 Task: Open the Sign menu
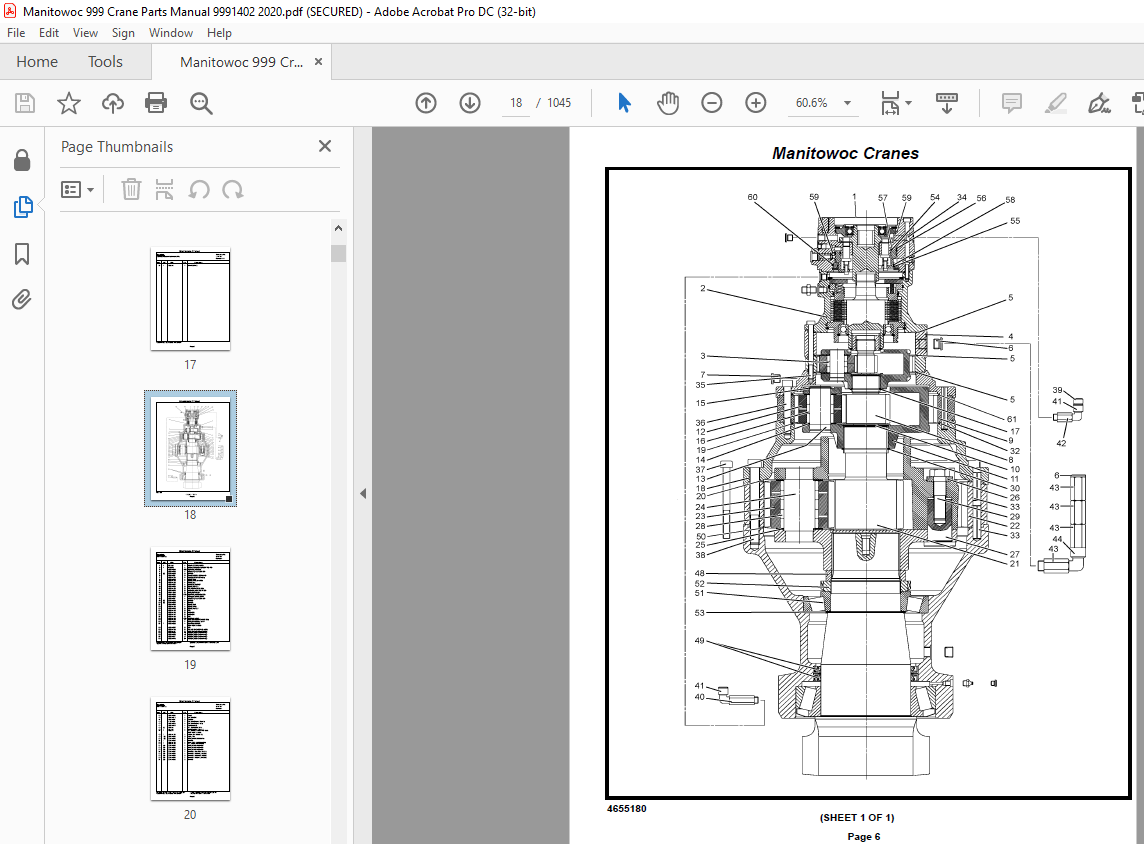coord(123,33)
